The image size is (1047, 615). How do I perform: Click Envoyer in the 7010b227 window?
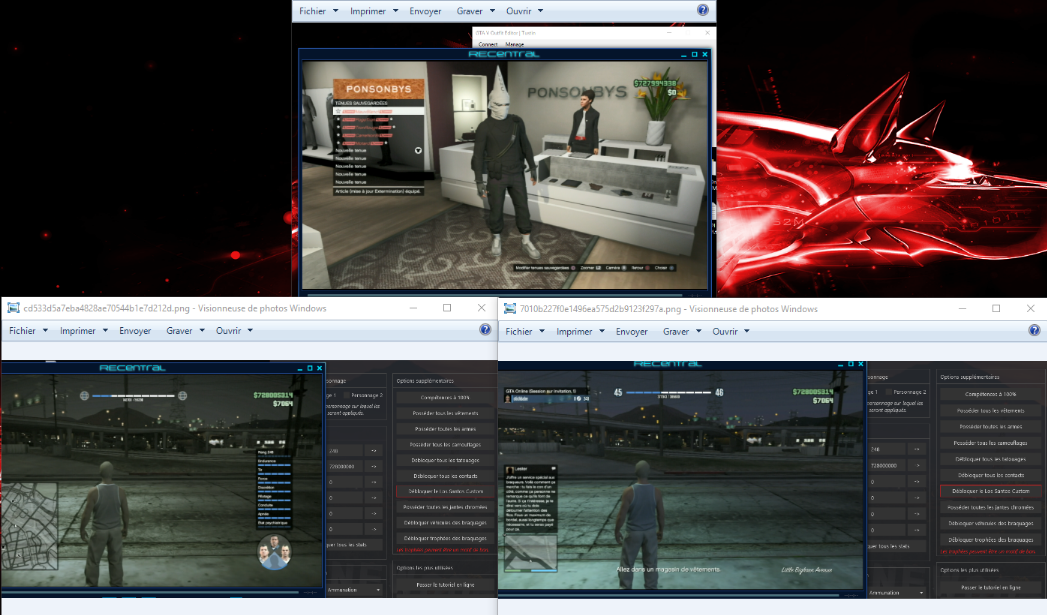pos(632,331)
